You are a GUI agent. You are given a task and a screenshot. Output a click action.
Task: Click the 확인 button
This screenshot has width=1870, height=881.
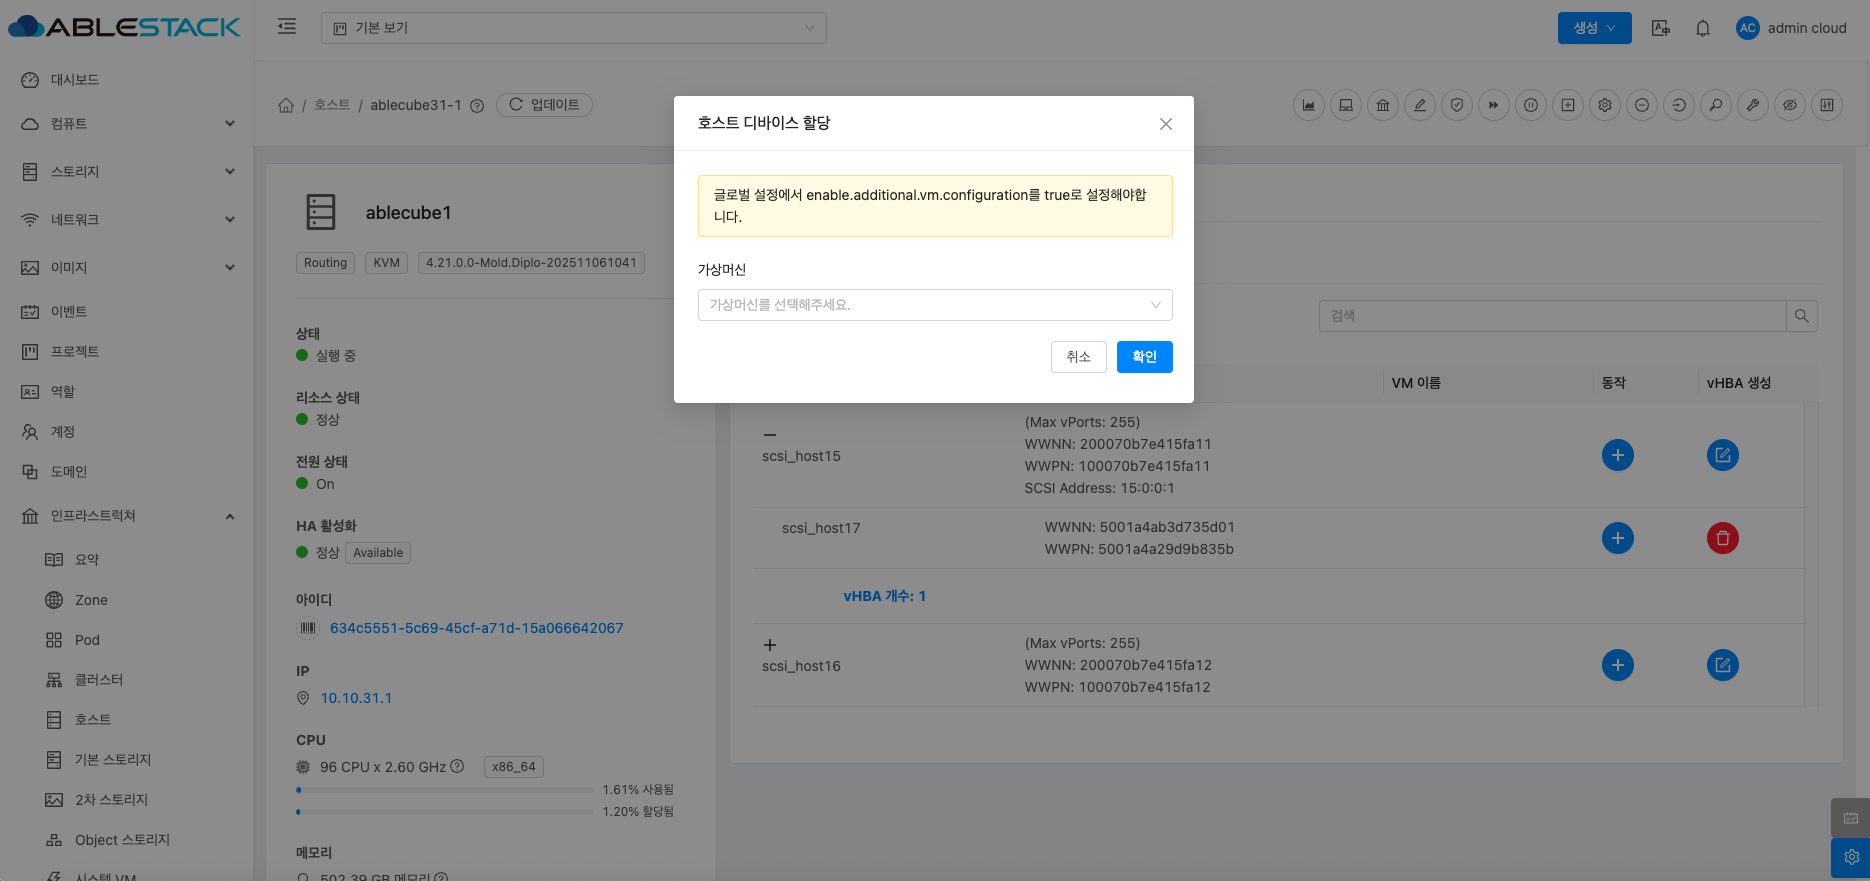[1144, 357]
